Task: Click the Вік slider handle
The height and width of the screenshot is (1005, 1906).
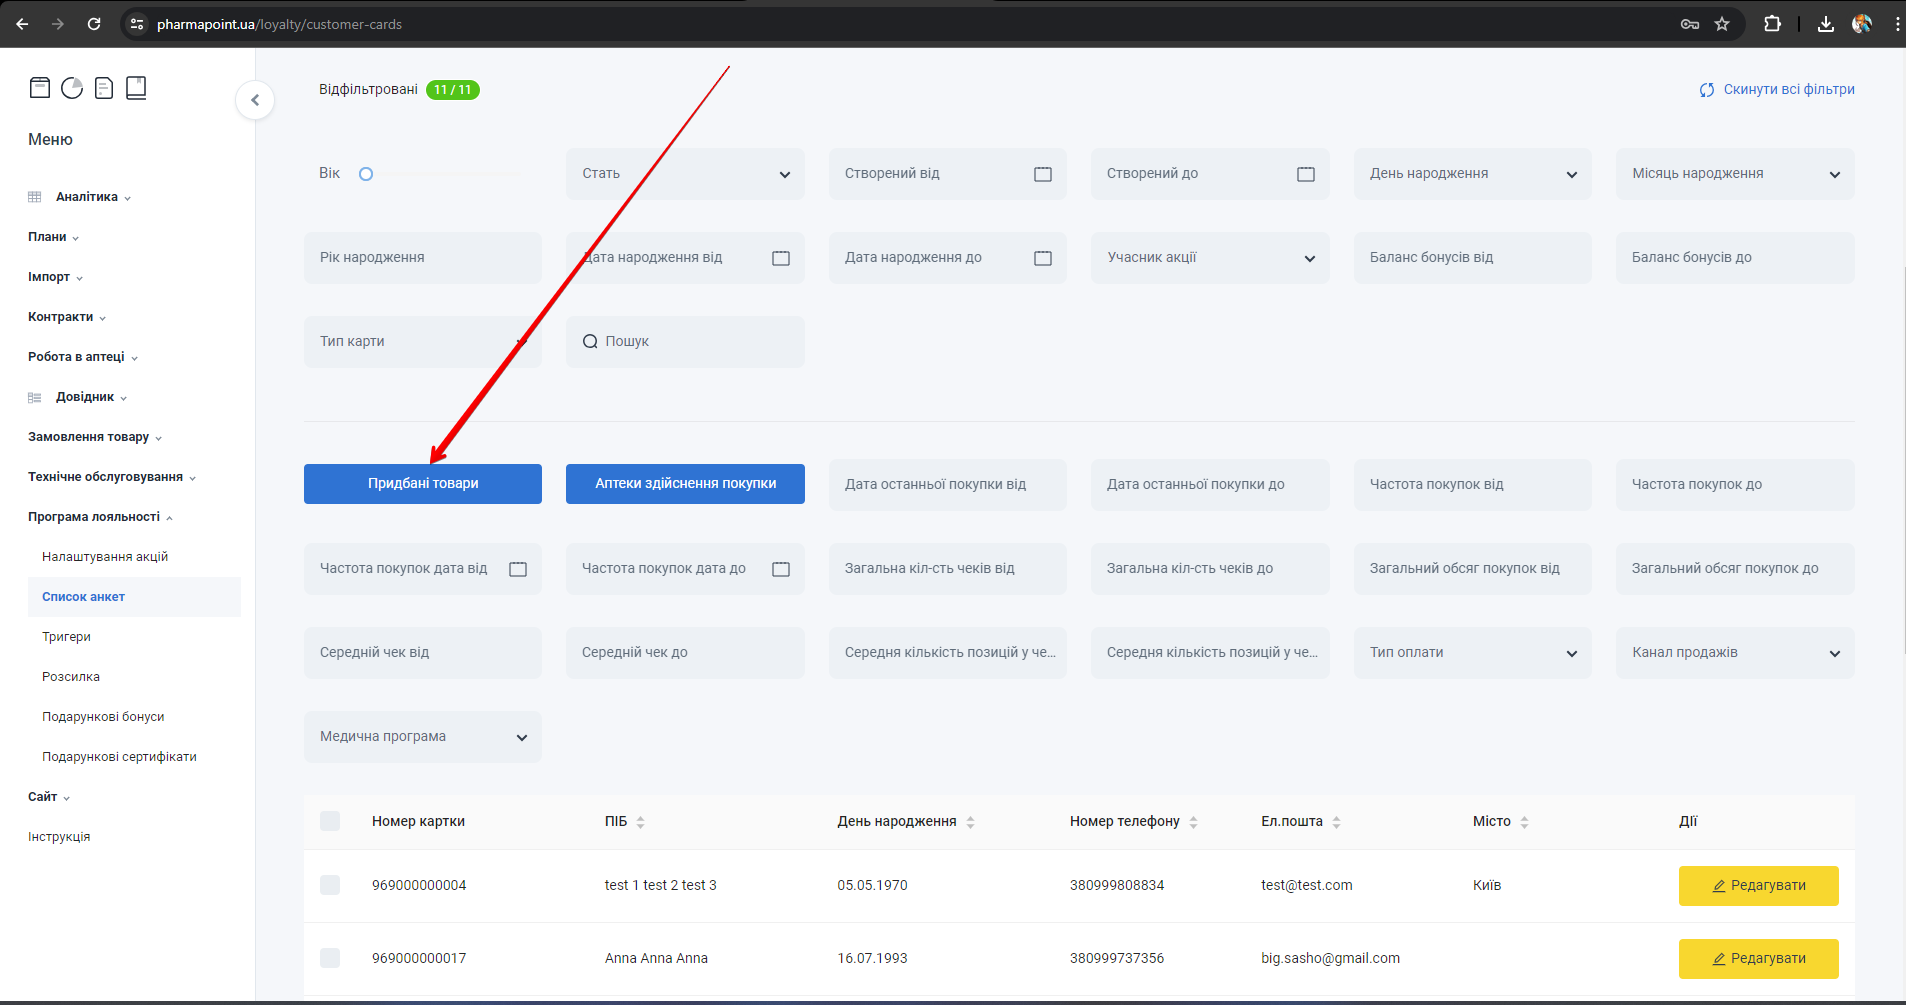Action: [x=366, y=174]
